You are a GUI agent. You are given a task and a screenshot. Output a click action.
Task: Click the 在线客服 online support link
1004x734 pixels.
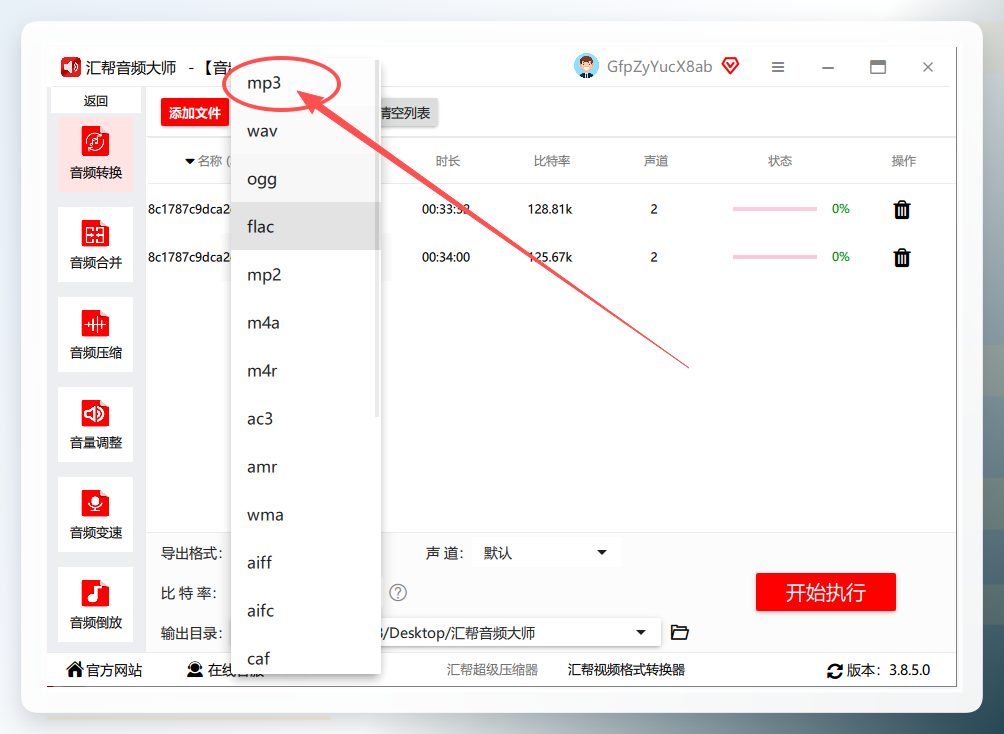coord(225,671)
